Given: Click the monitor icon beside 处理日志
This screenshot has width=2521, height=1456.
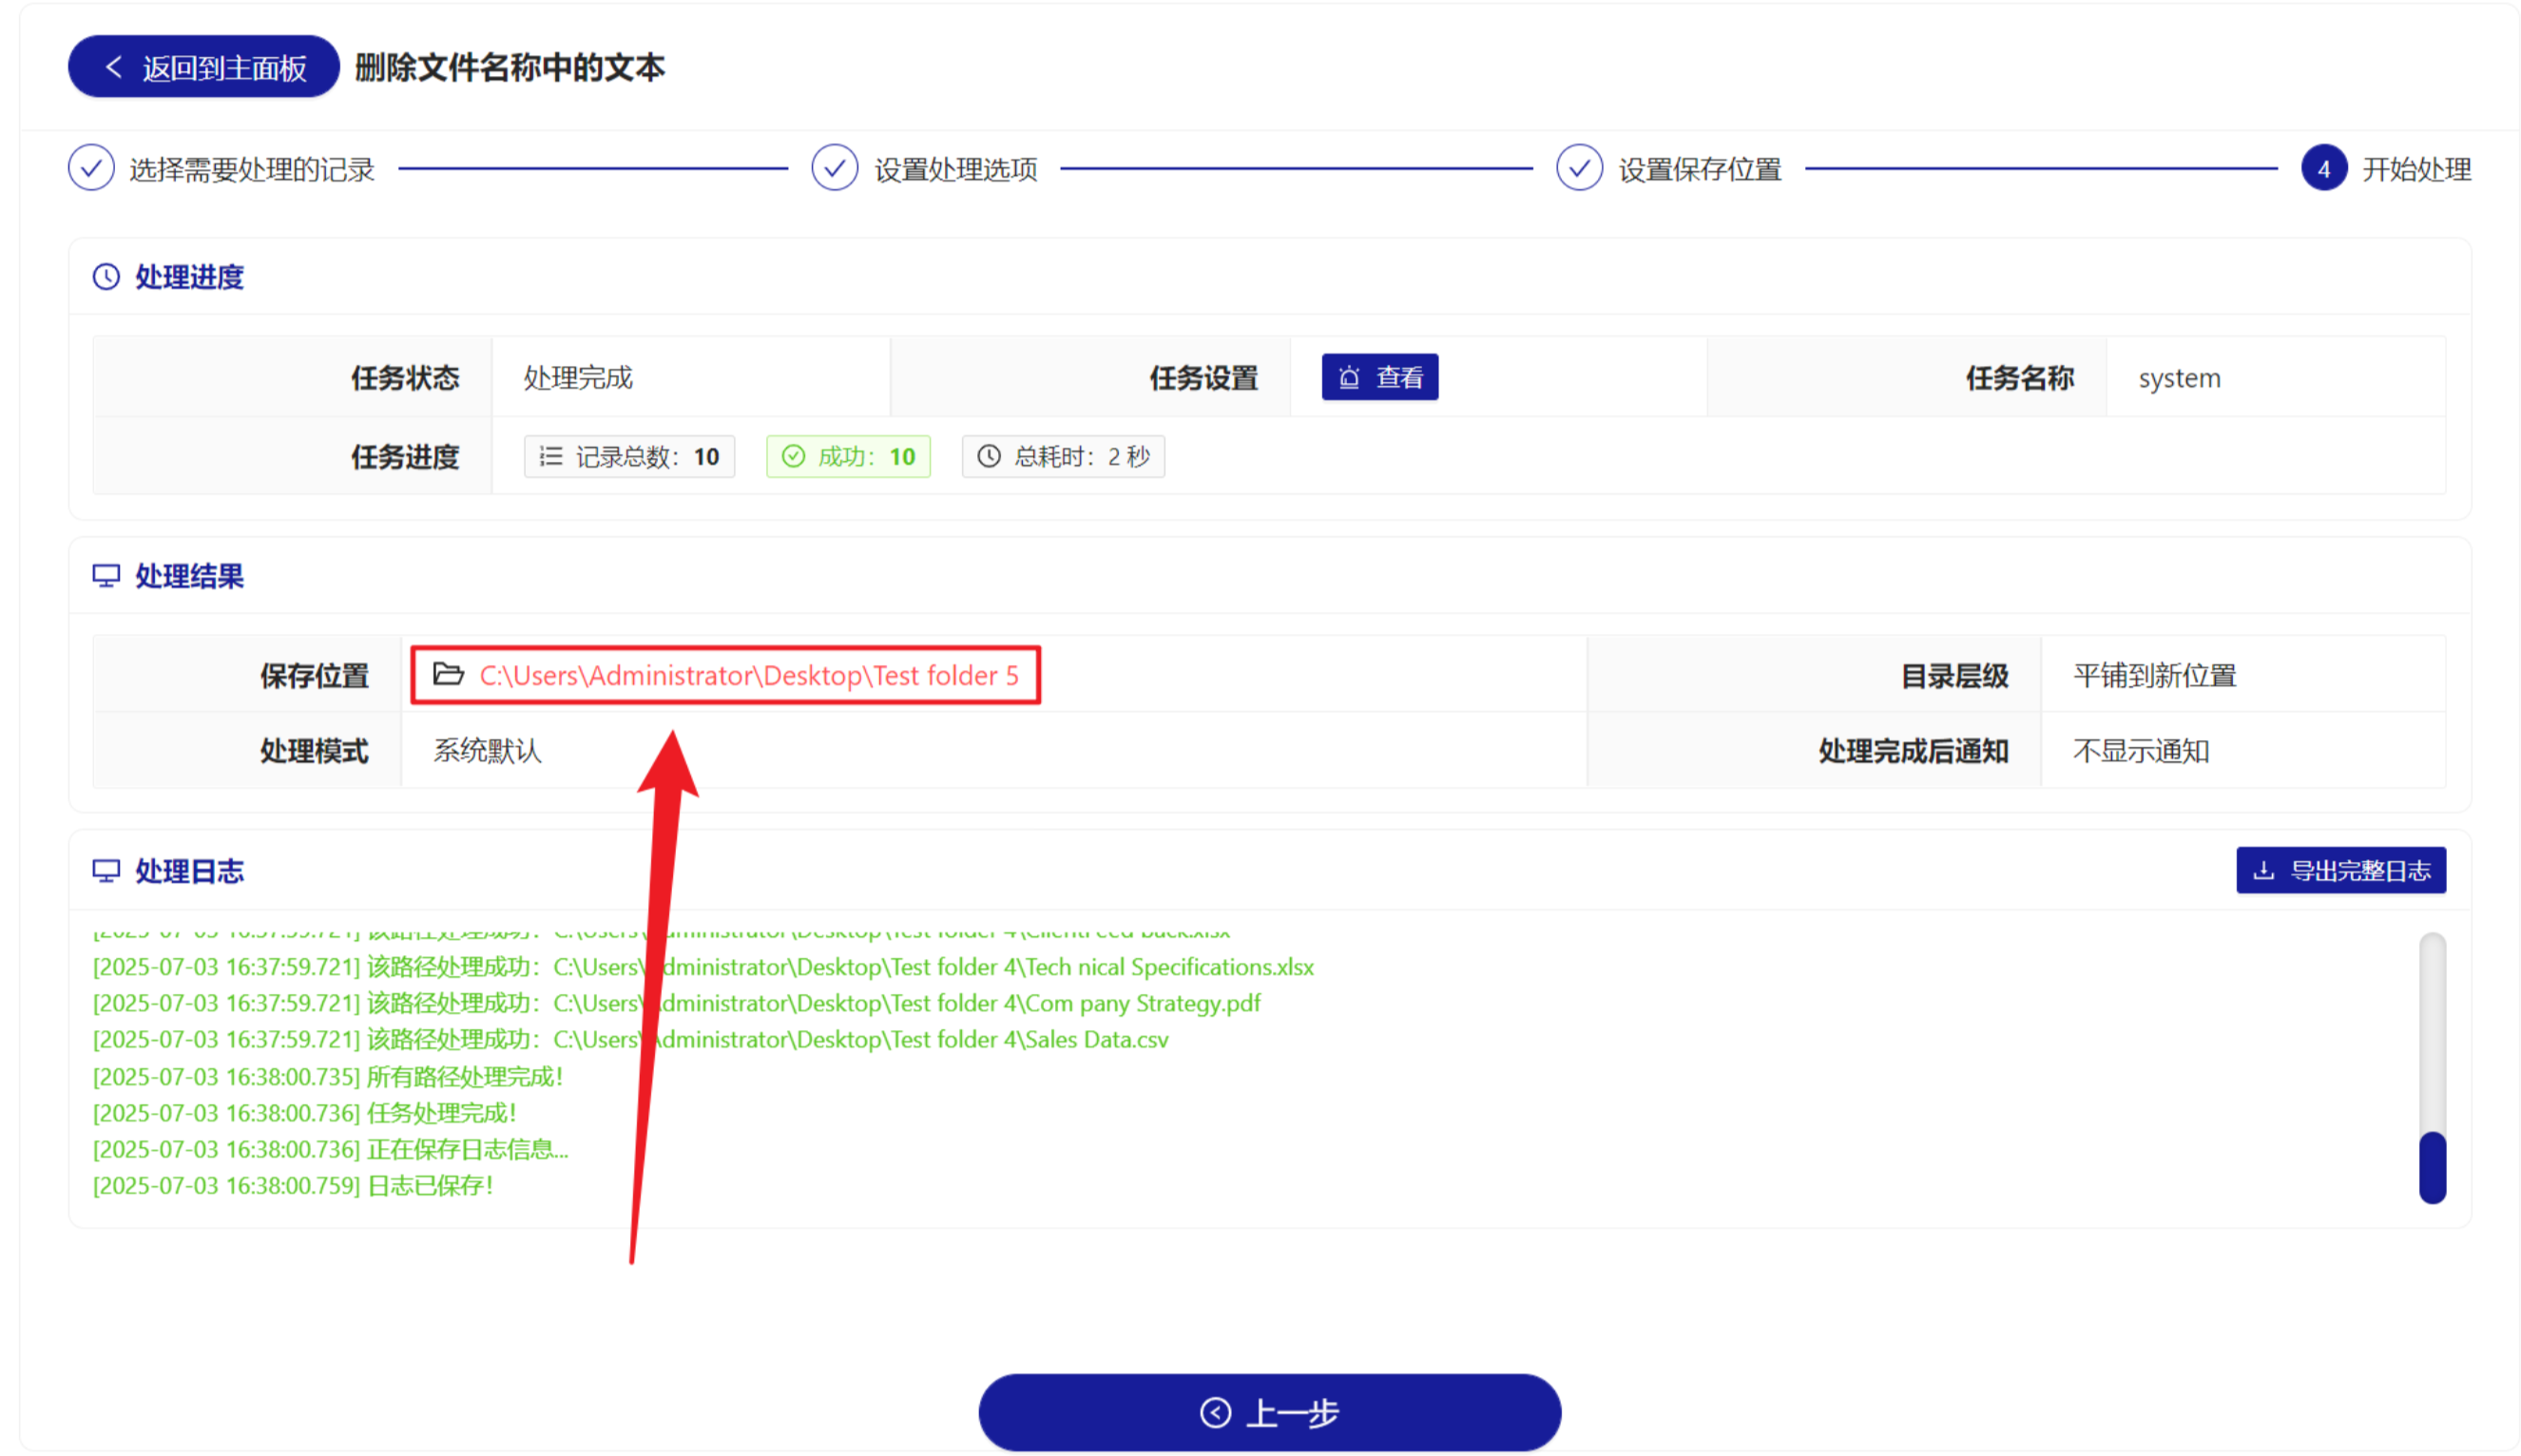Looking at the screenshot, I should (x=106, y=871).
